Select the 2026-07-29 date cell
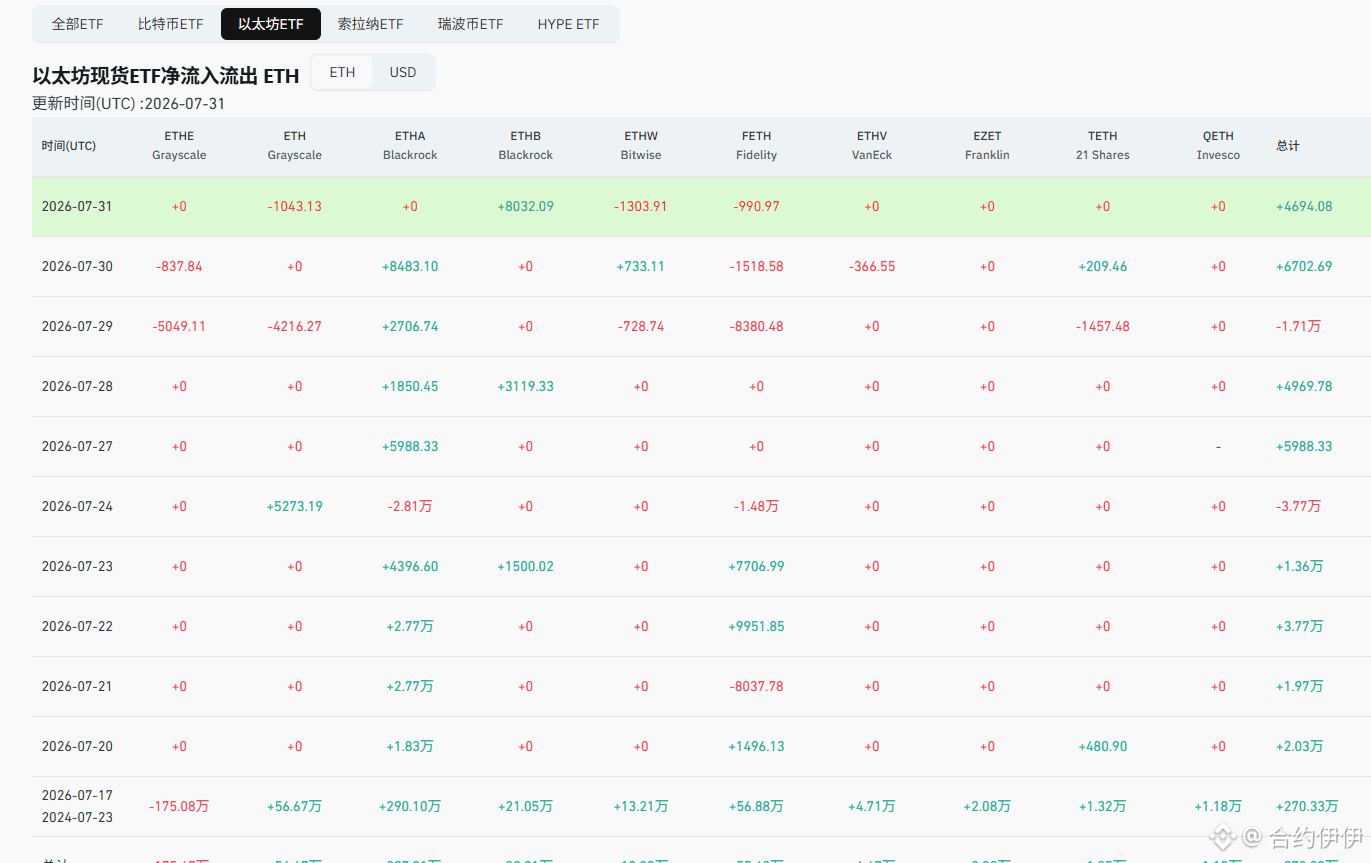Viewport: 1371px width, 863px height. 77,327
